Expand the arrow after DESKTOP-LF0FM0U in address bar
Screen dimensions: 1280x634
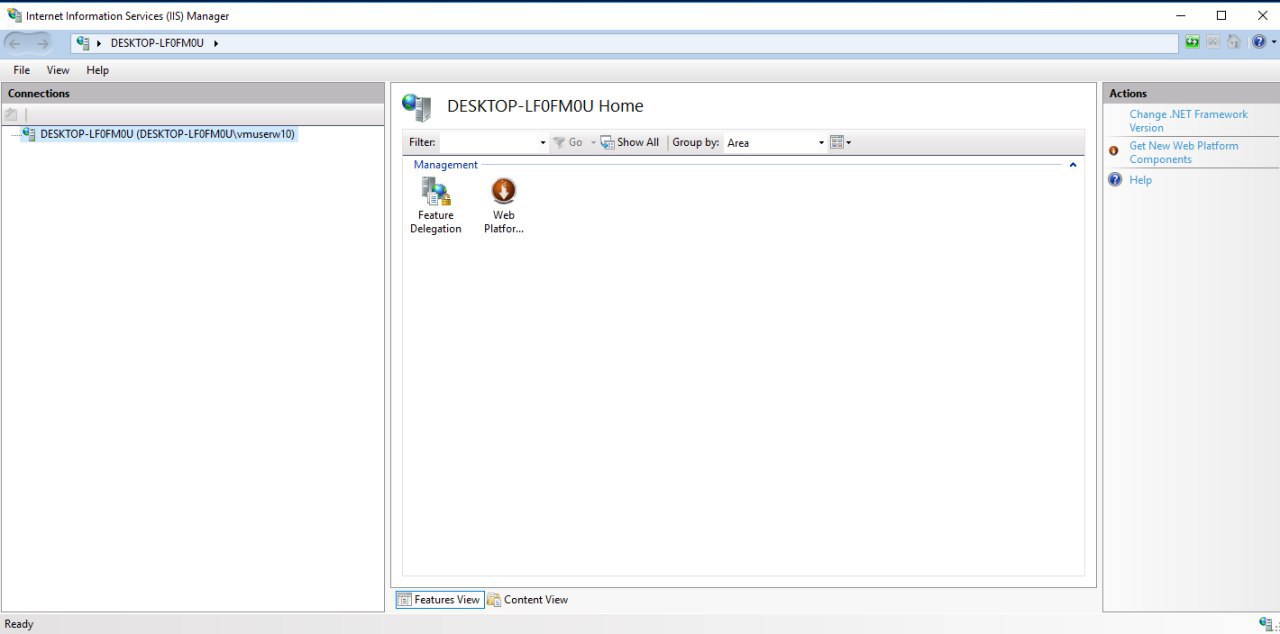(x=216, y=43)
